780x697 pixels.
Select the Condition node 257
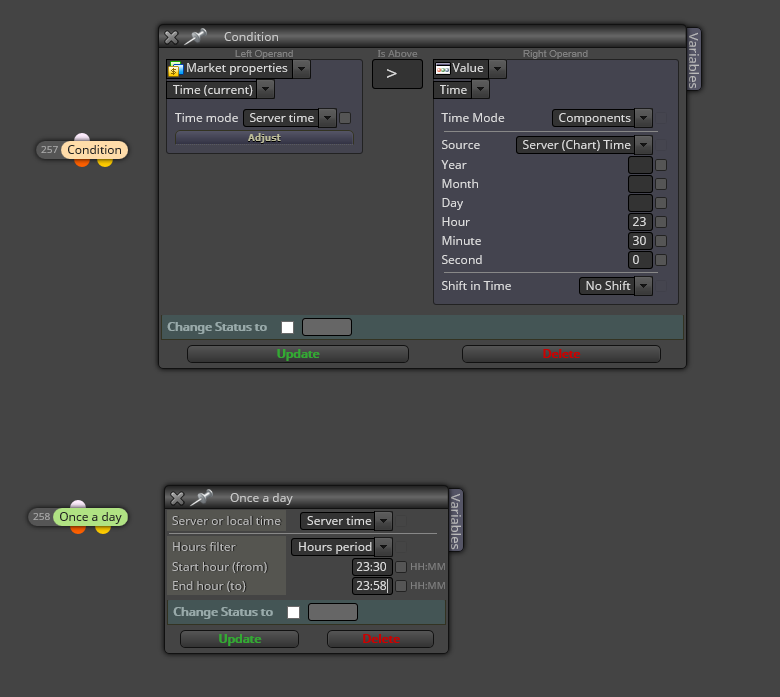[82, 150]
